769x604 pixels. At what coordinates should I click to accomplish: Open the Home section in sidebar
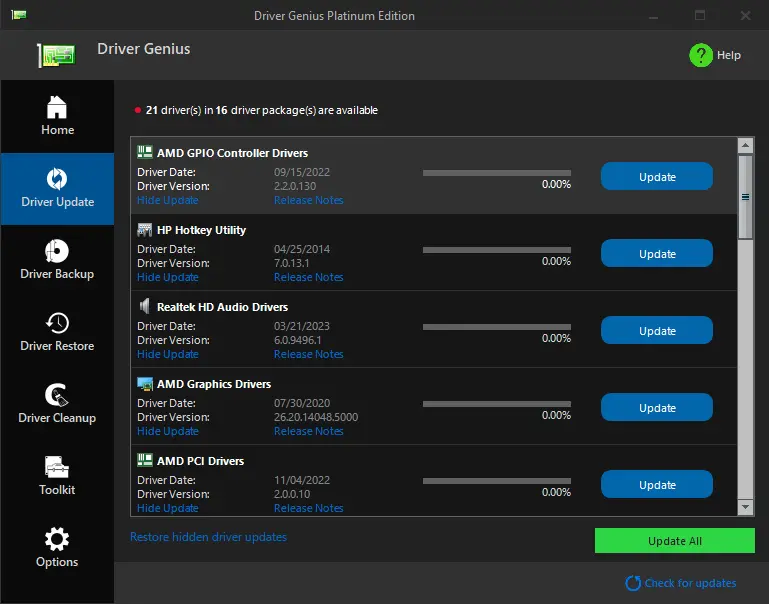coord(57,116)
